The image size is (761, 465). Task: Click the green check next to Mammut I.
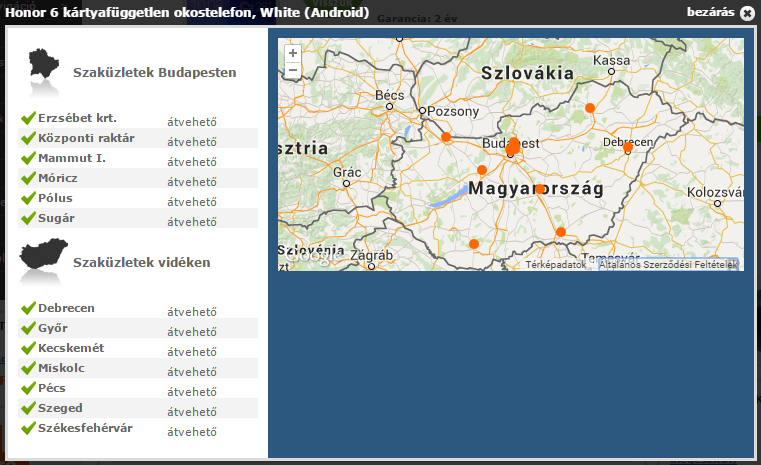(29, 158)
